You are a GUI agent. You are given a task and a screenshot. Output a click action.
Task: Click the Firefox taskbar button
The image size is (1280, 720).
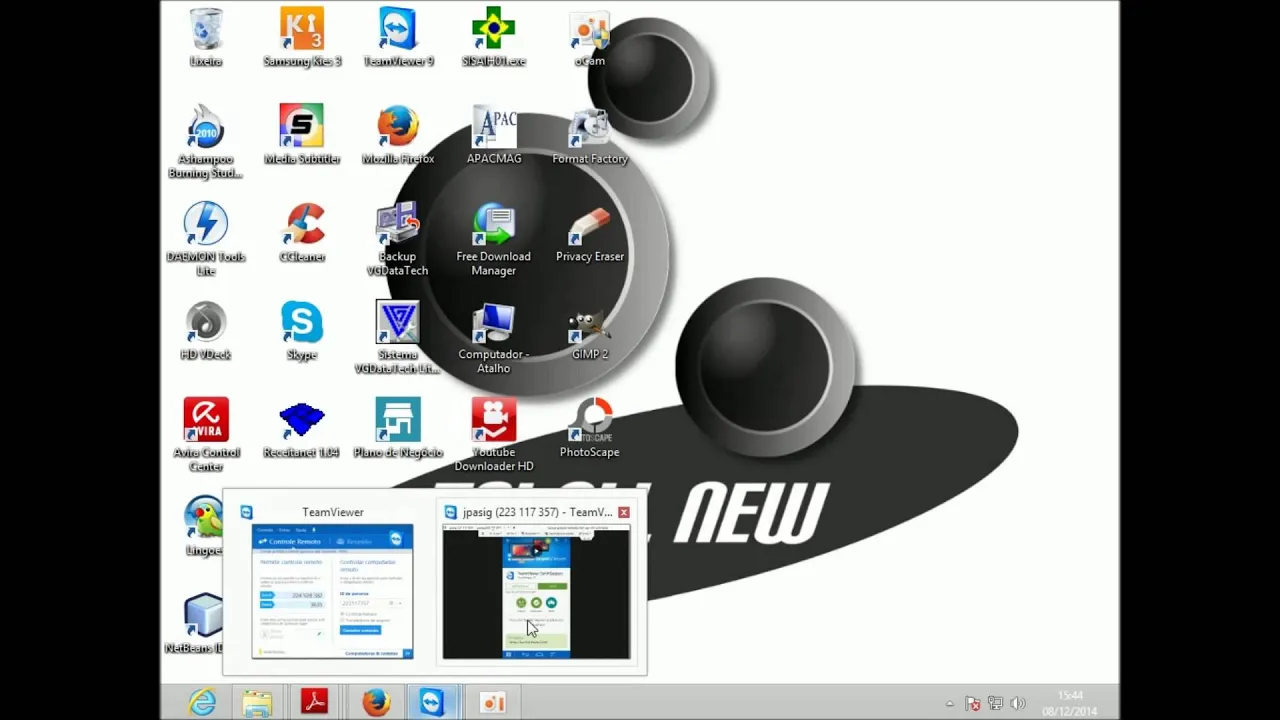click(375, 703)
